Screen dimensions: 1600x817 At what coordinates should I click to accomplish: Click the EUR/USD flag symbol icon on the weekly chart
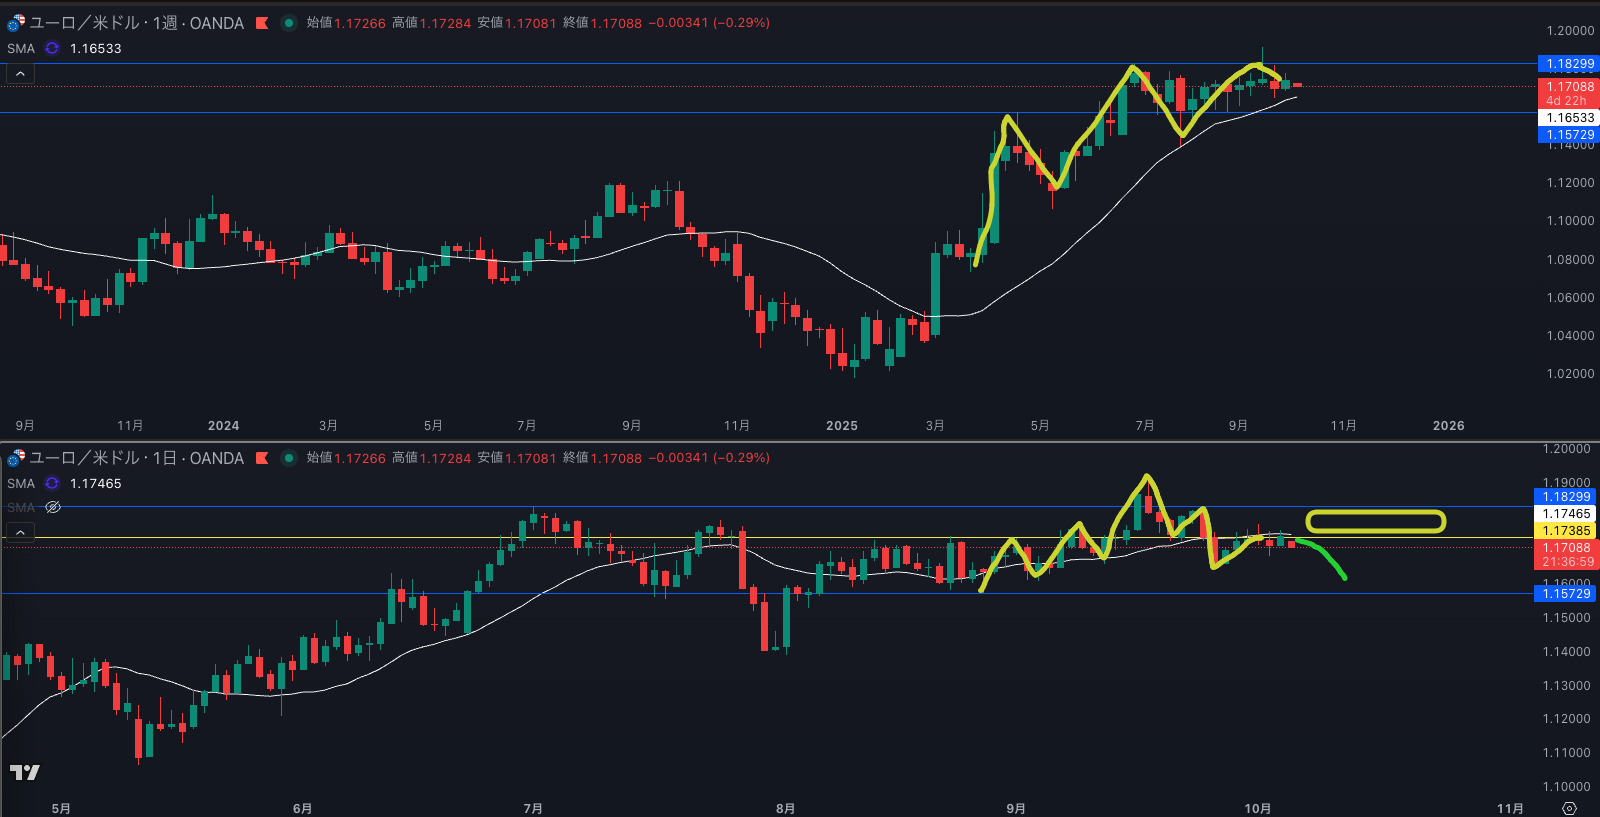coord(16,23)
